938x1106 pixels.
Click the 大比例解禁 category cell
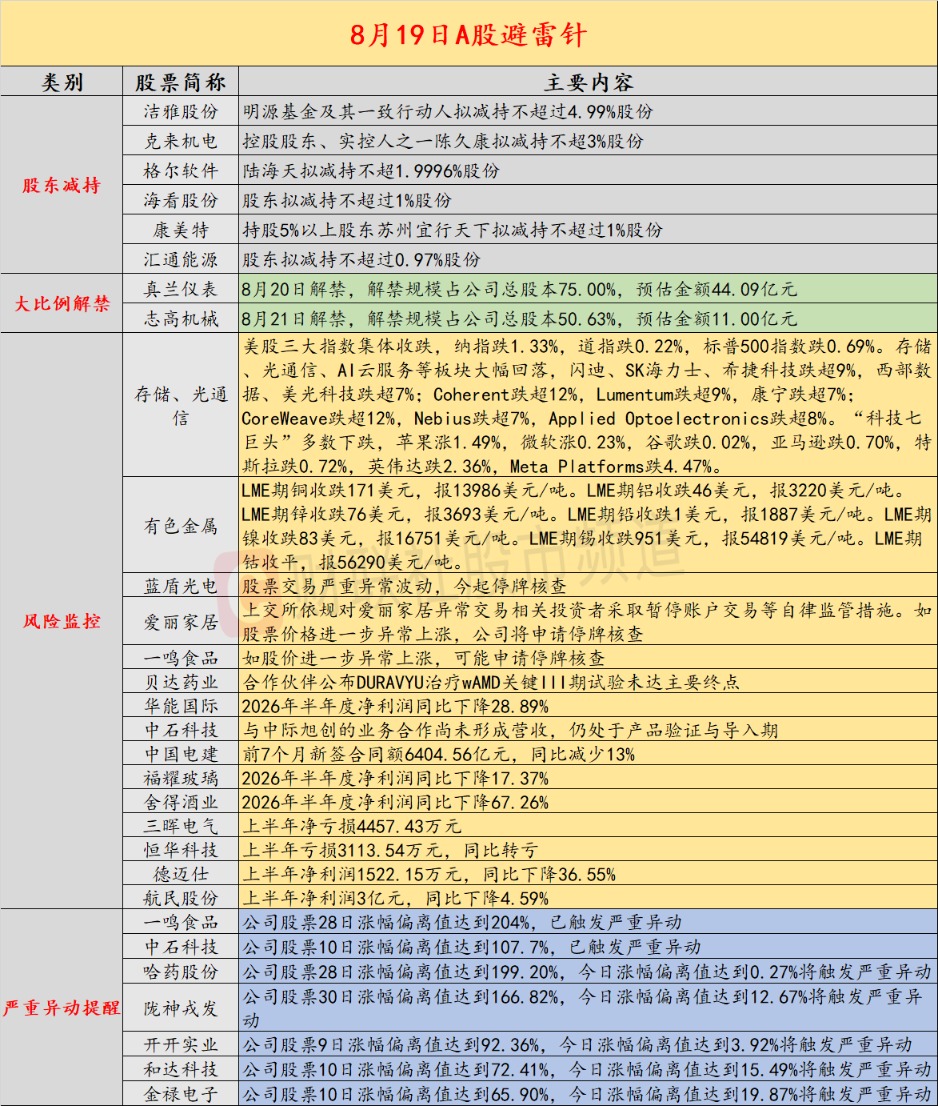pyautogui.click(x=61, y=303)
